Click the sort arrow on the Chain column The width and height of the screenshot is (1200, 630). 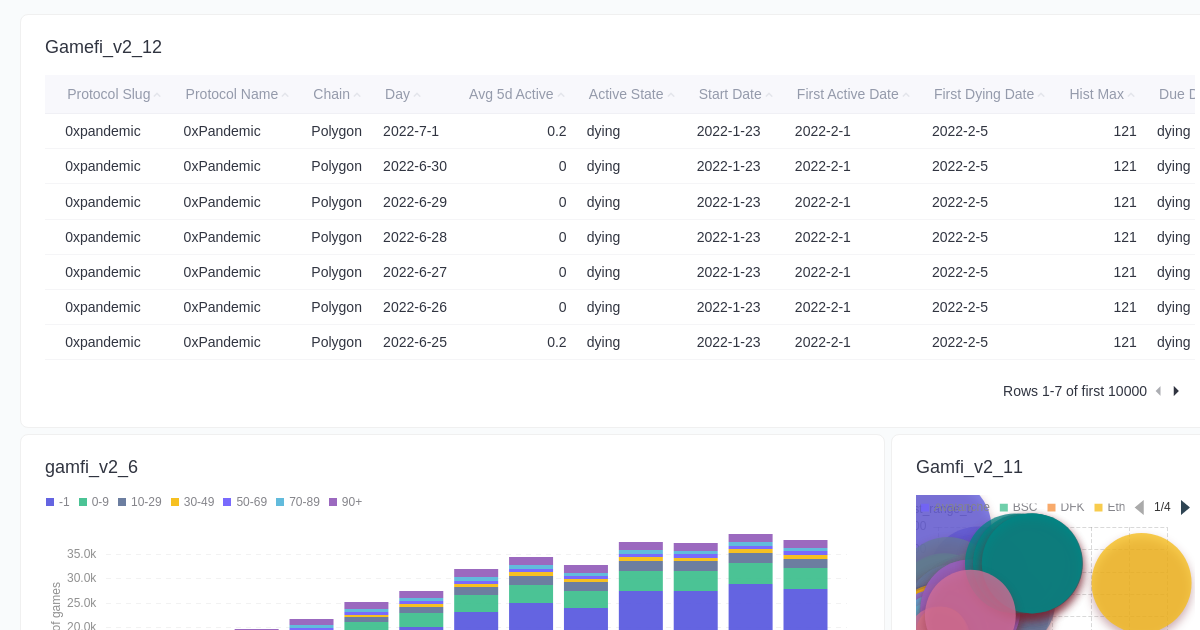point(356,94)
